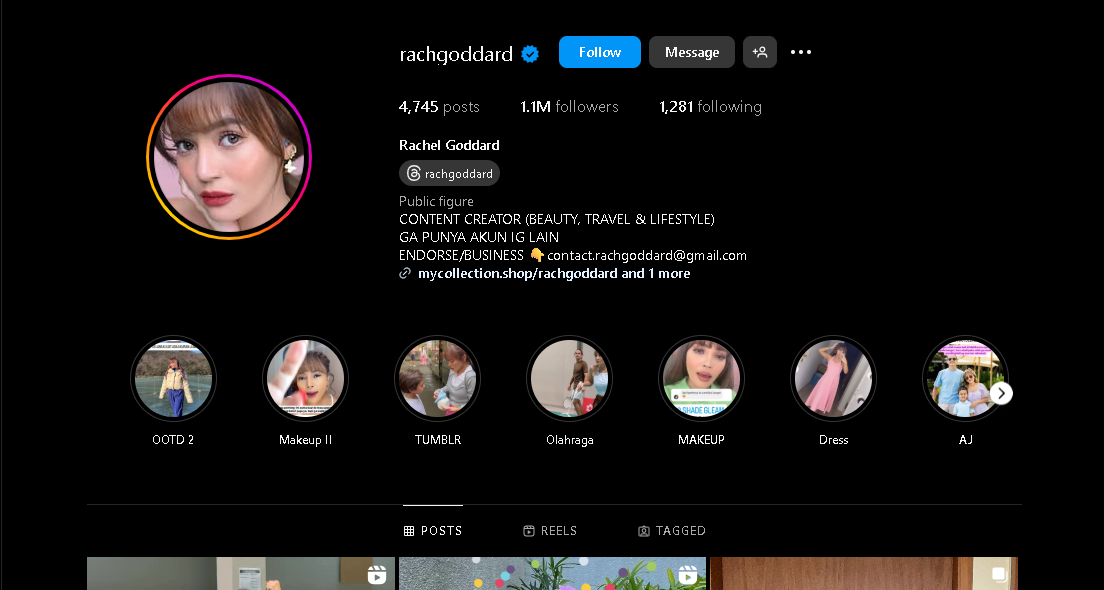1104x590 pixels.
Task: Click the rachgoddard username heading
Action: click(x=456, y=54)
